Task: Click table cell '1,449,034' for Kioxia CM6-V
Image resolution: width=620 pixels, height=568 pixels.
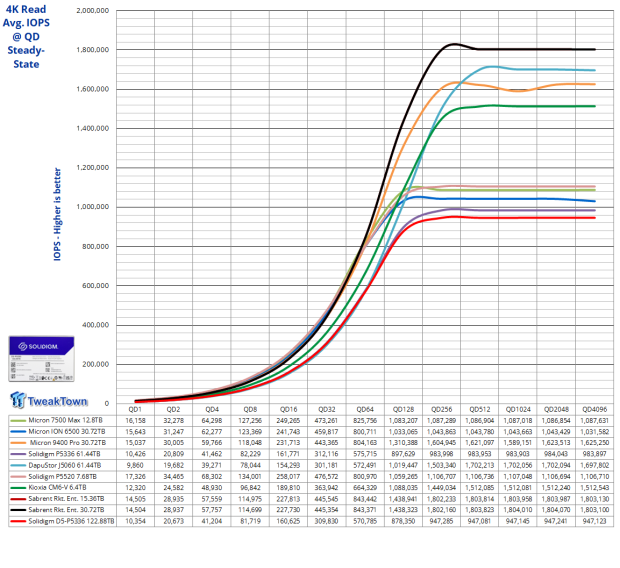Action: (x=441, y=487)
